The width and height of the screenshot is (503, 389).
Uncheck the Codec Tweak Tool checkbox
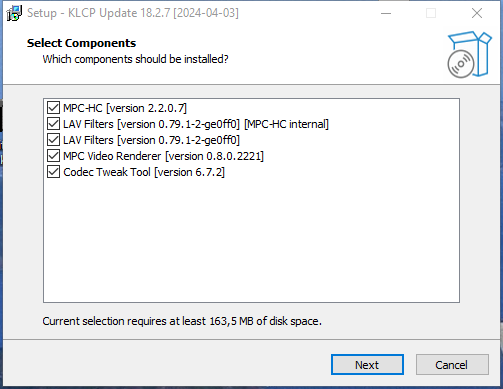(53, 172)
